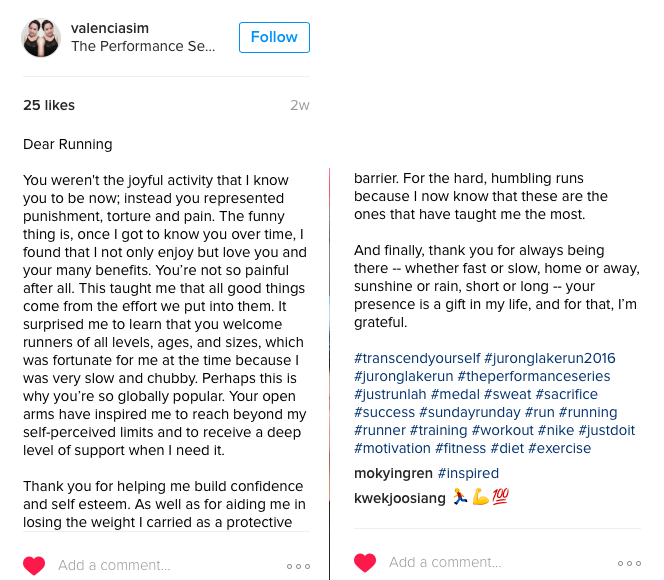Click the valenciasim profile picture

[x=42, y=38]
